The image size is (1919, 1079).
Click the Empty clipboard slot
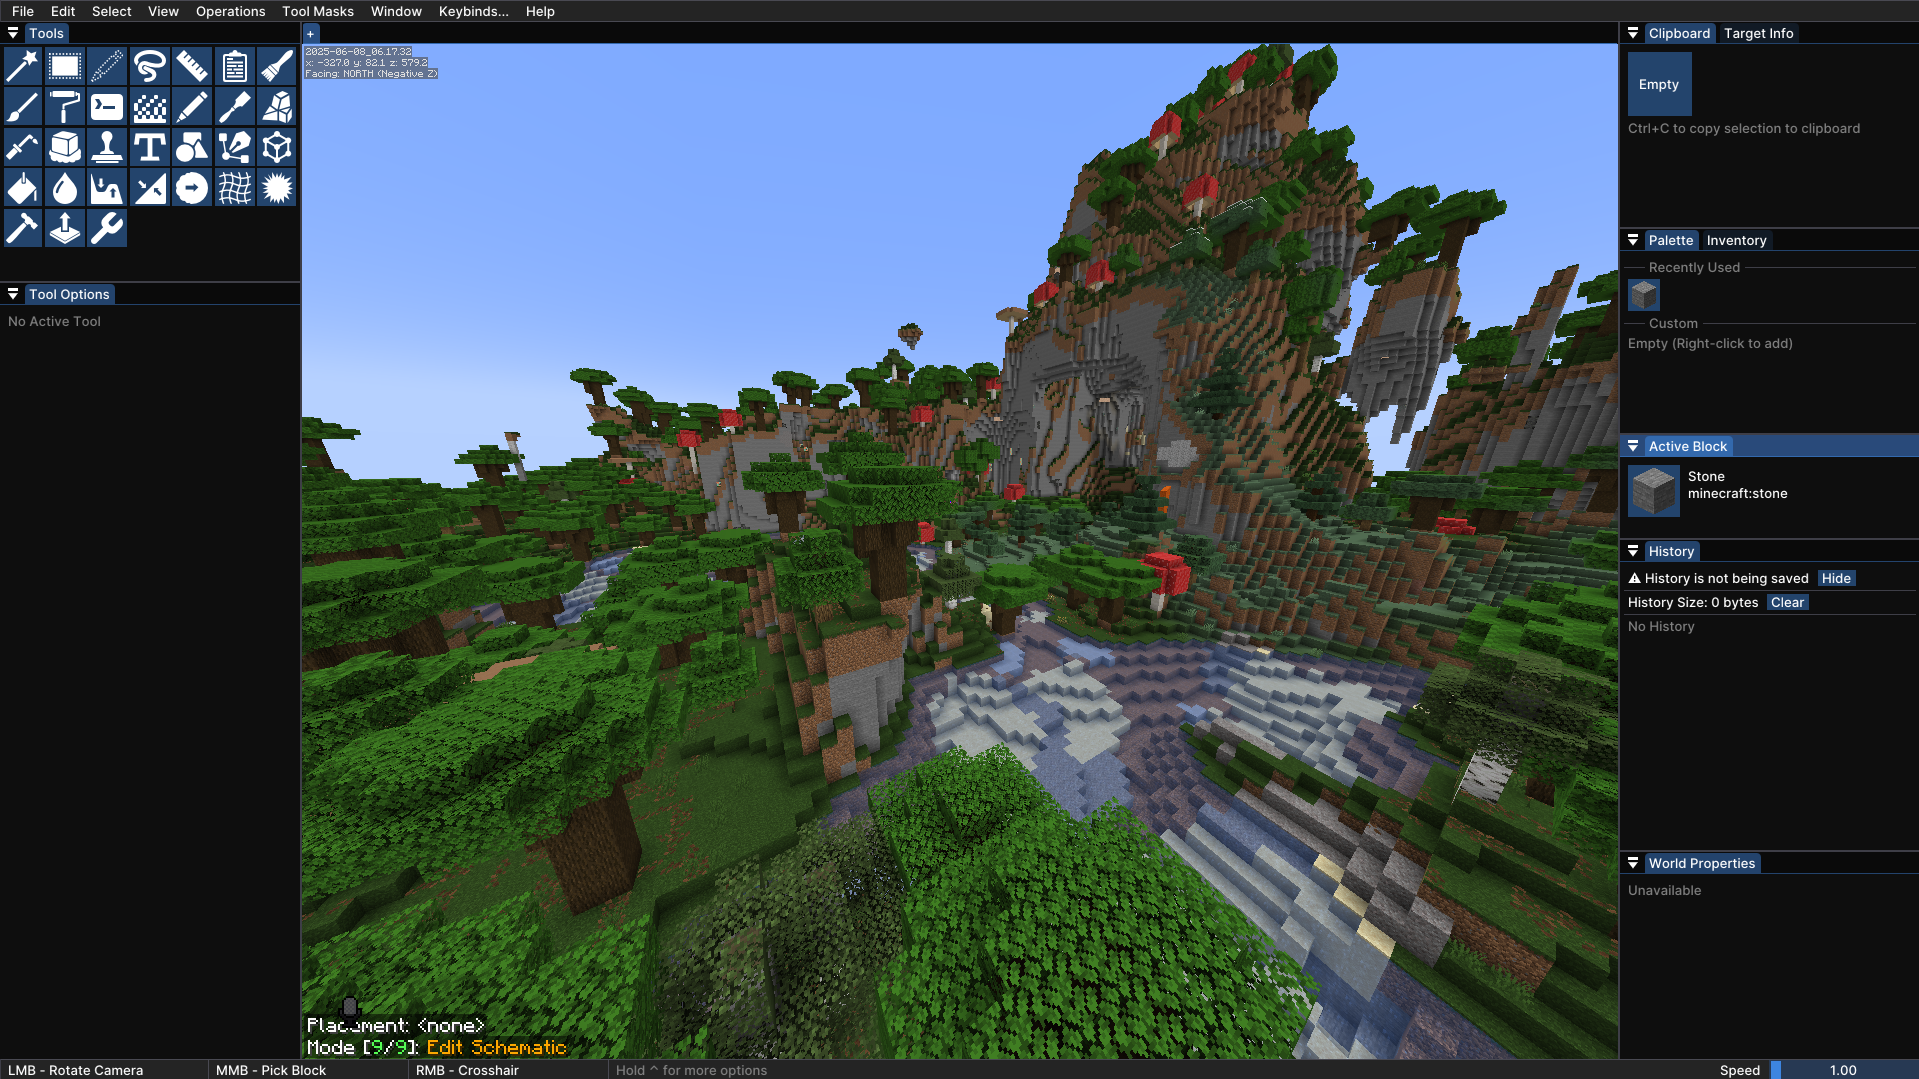[1659, 84]
